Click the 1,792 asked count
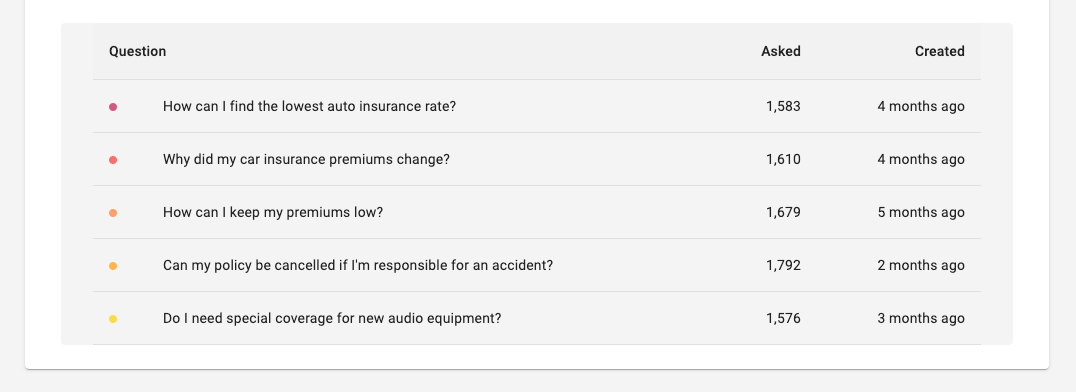The width and height of the screenshot is (1076, 392). pos(784,265)
